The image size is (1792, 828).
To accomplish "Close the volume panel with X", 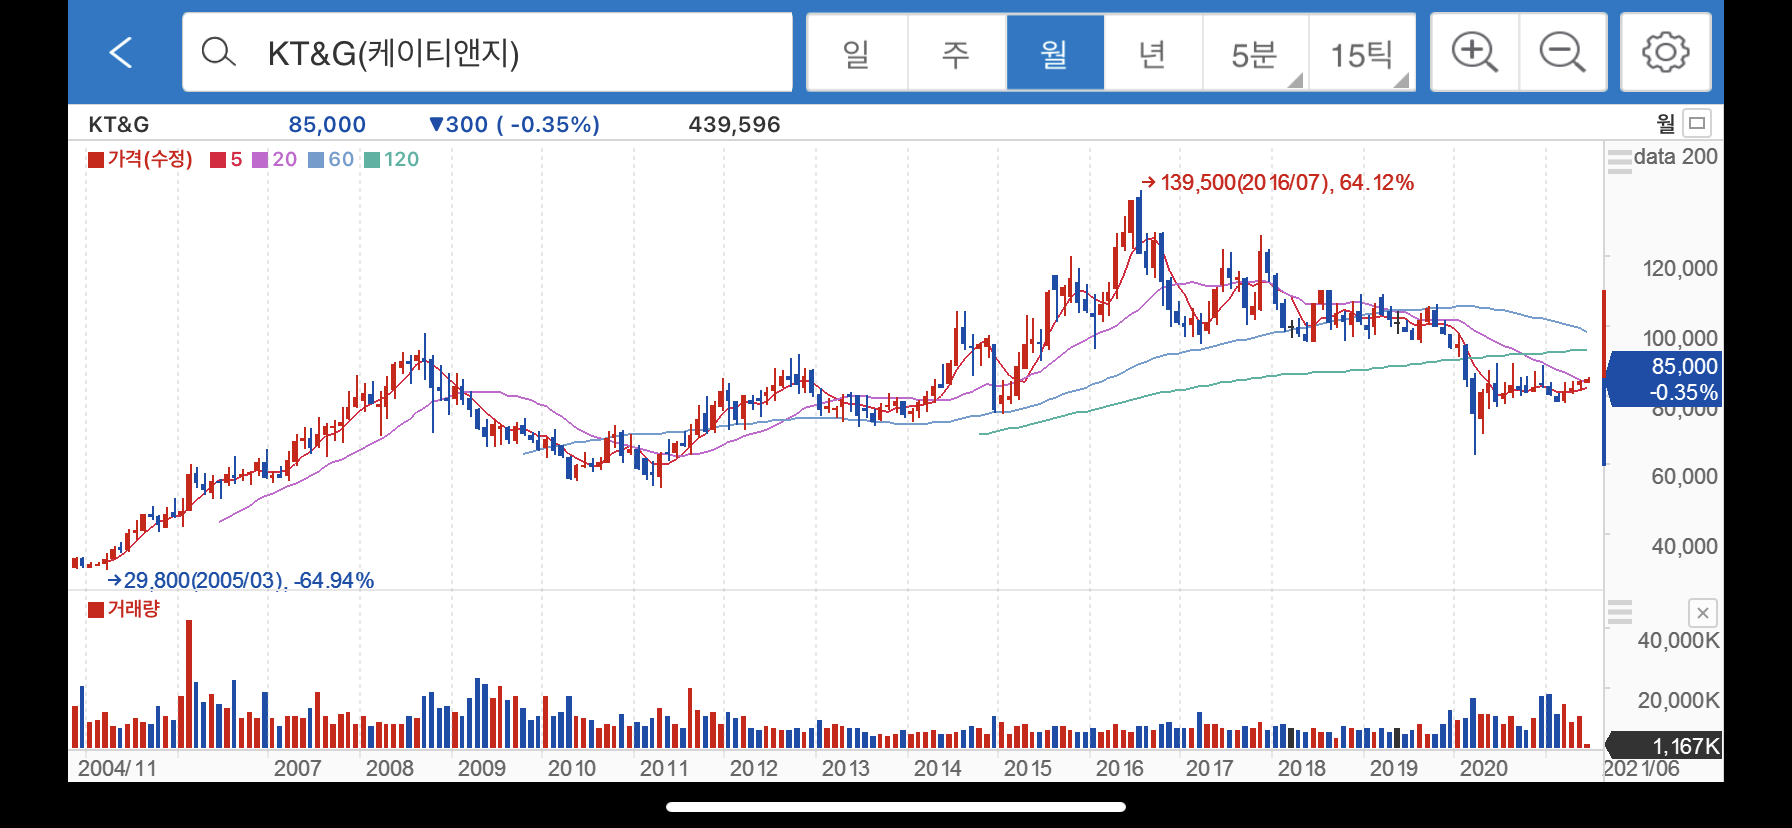I will click(x=1702, y=613).
